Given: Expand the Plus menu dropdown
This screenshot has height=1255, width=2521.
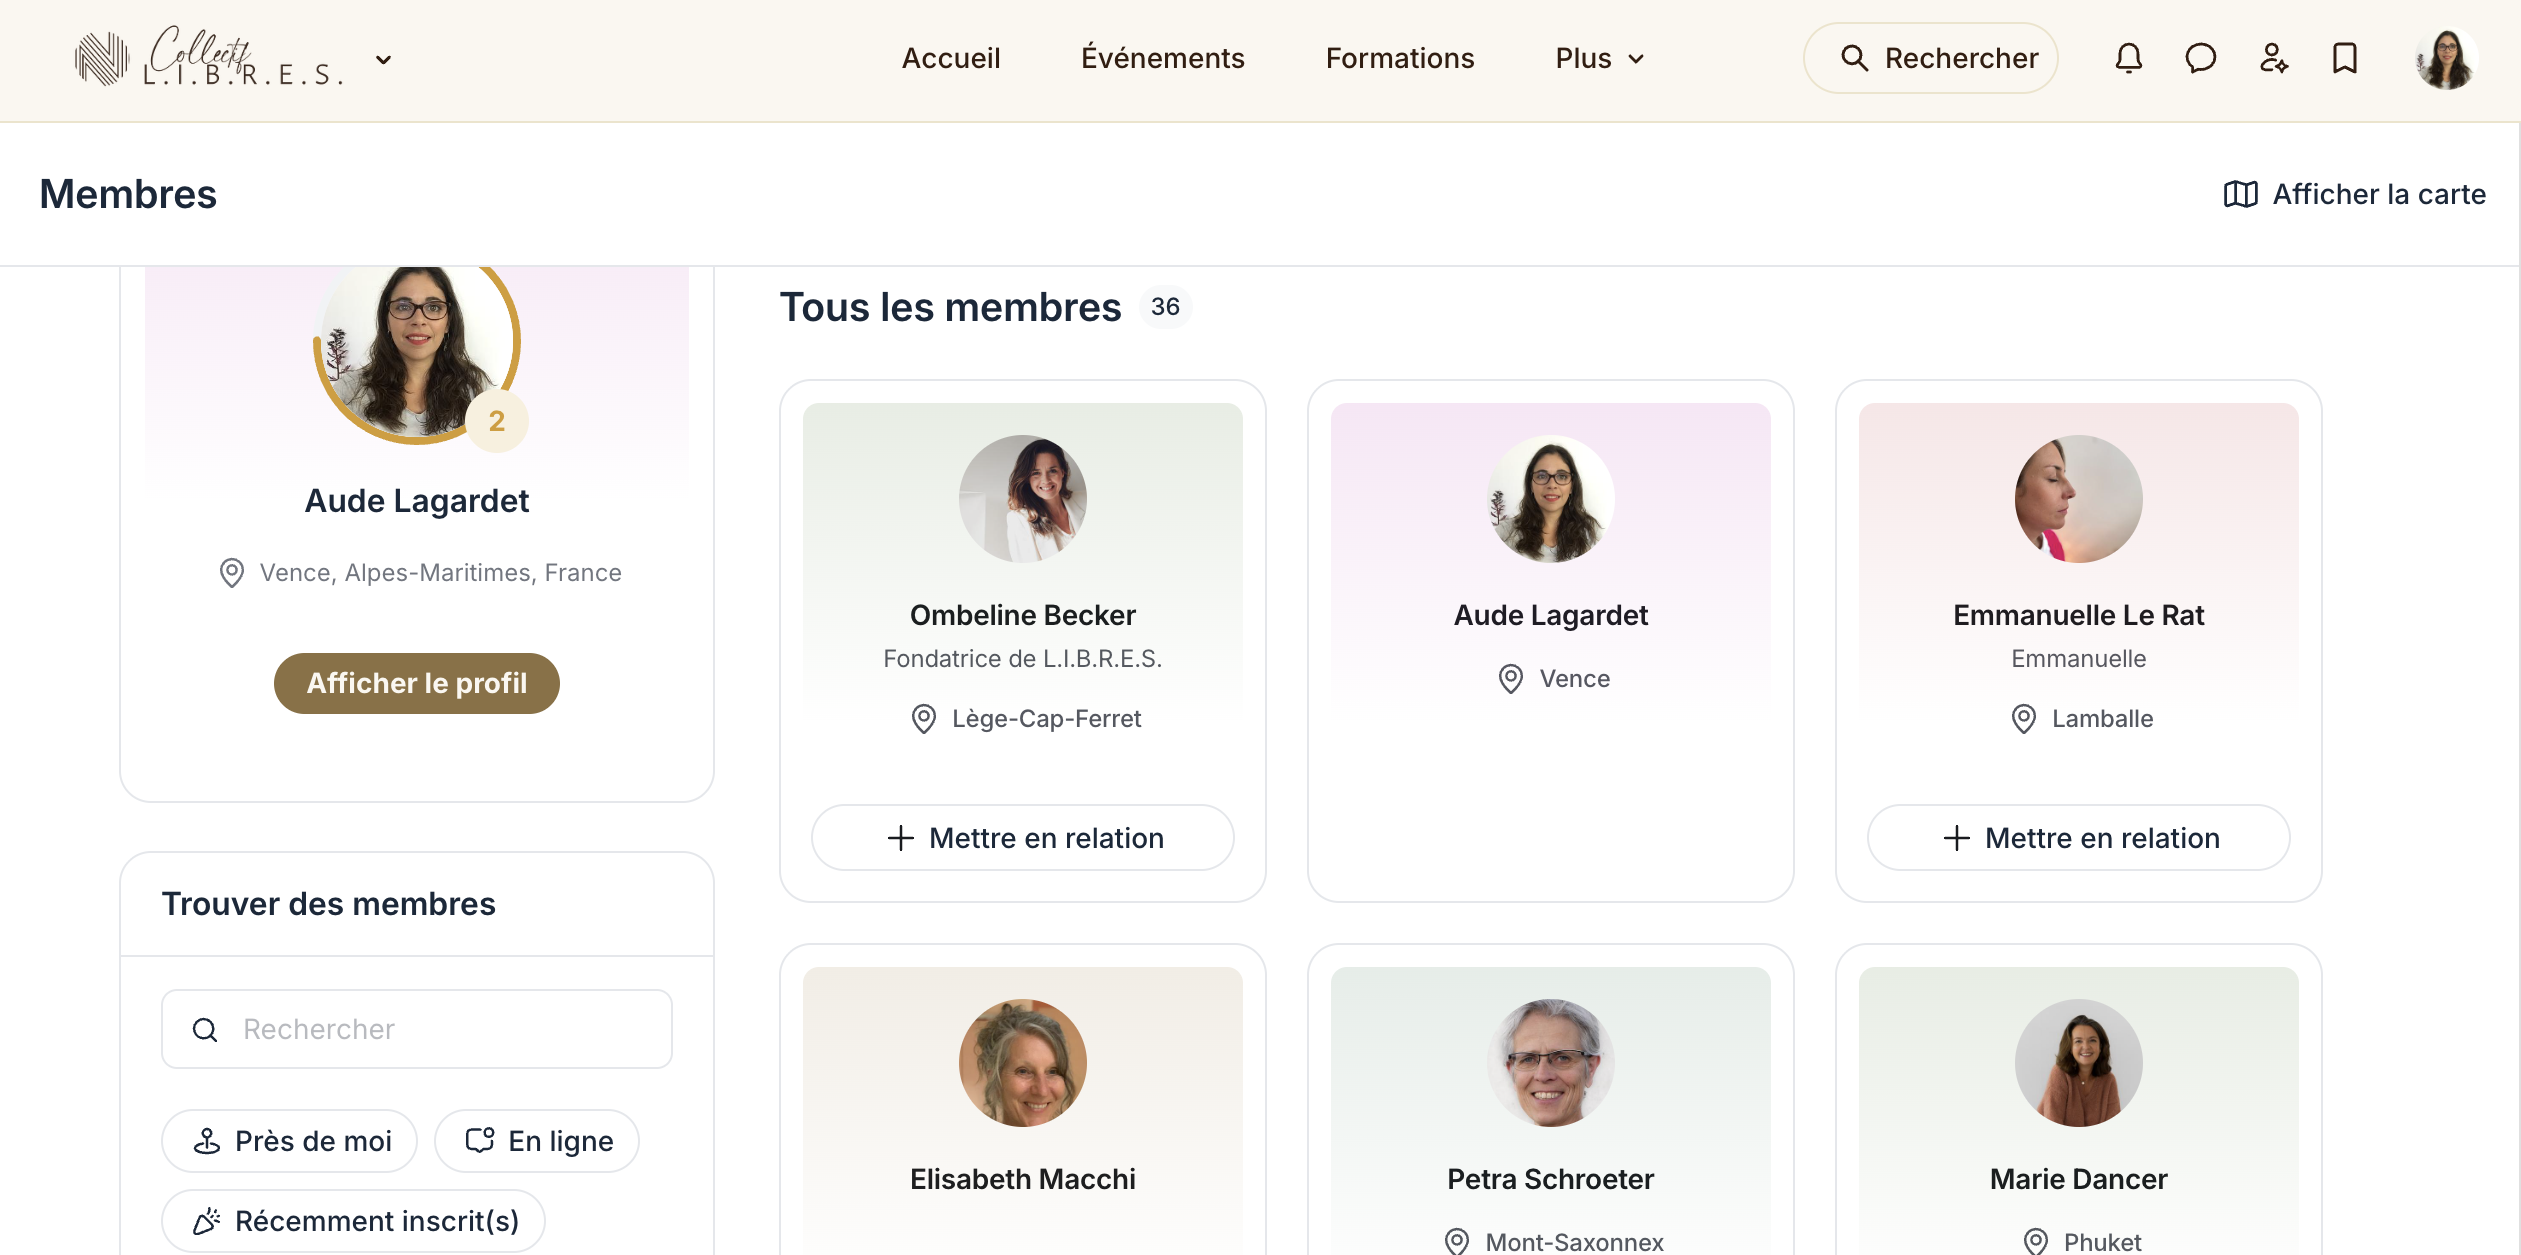Looking at the screenshot, I should (1599, 59).
